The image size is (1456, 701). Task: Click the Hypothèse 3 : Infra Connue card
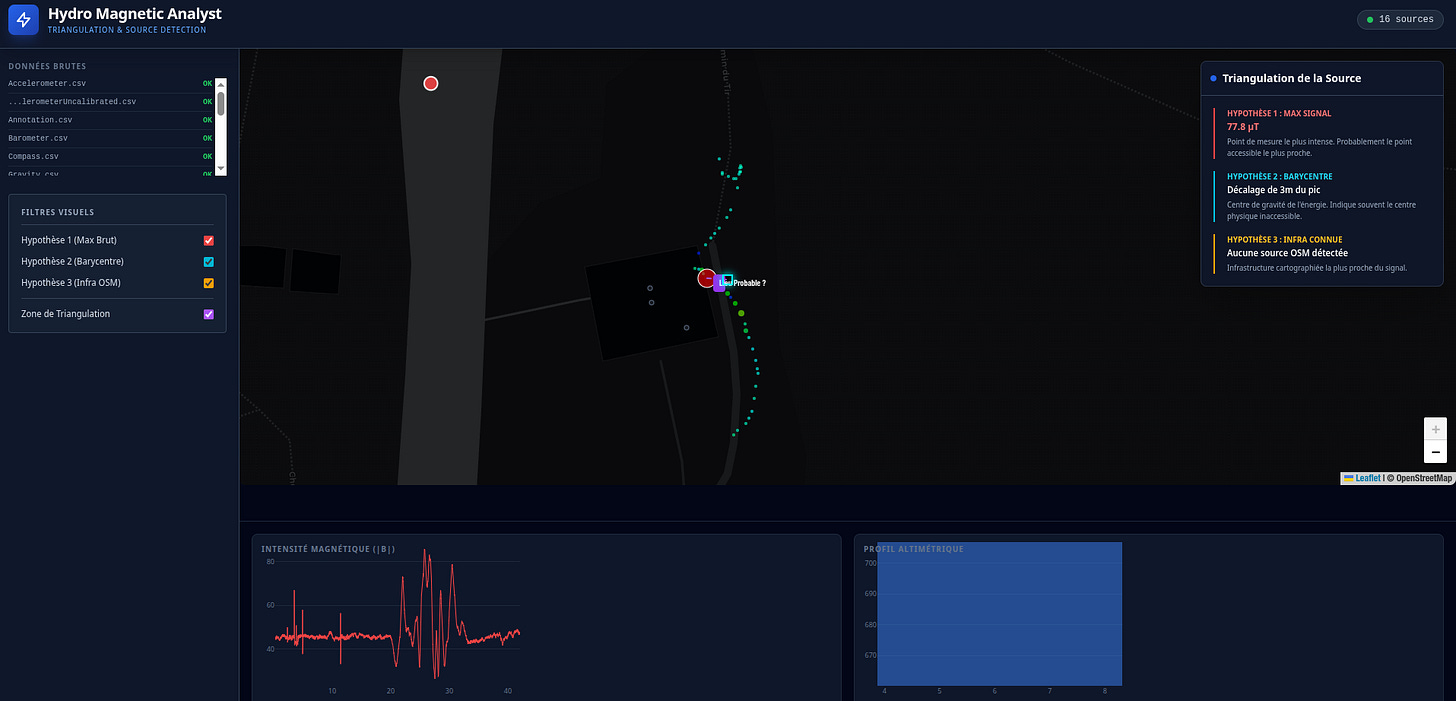pos(1324,254)
